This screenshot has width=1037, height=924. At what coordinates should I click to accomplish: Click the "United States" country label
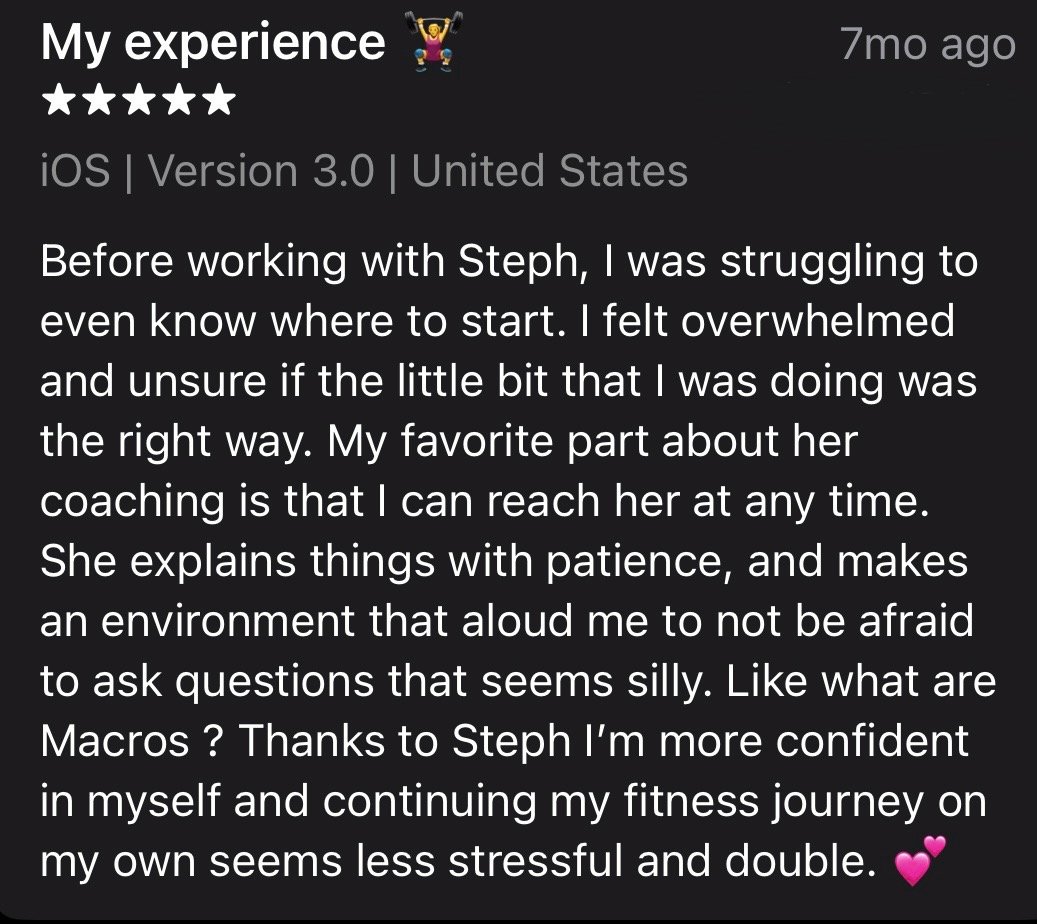(549, 171)
